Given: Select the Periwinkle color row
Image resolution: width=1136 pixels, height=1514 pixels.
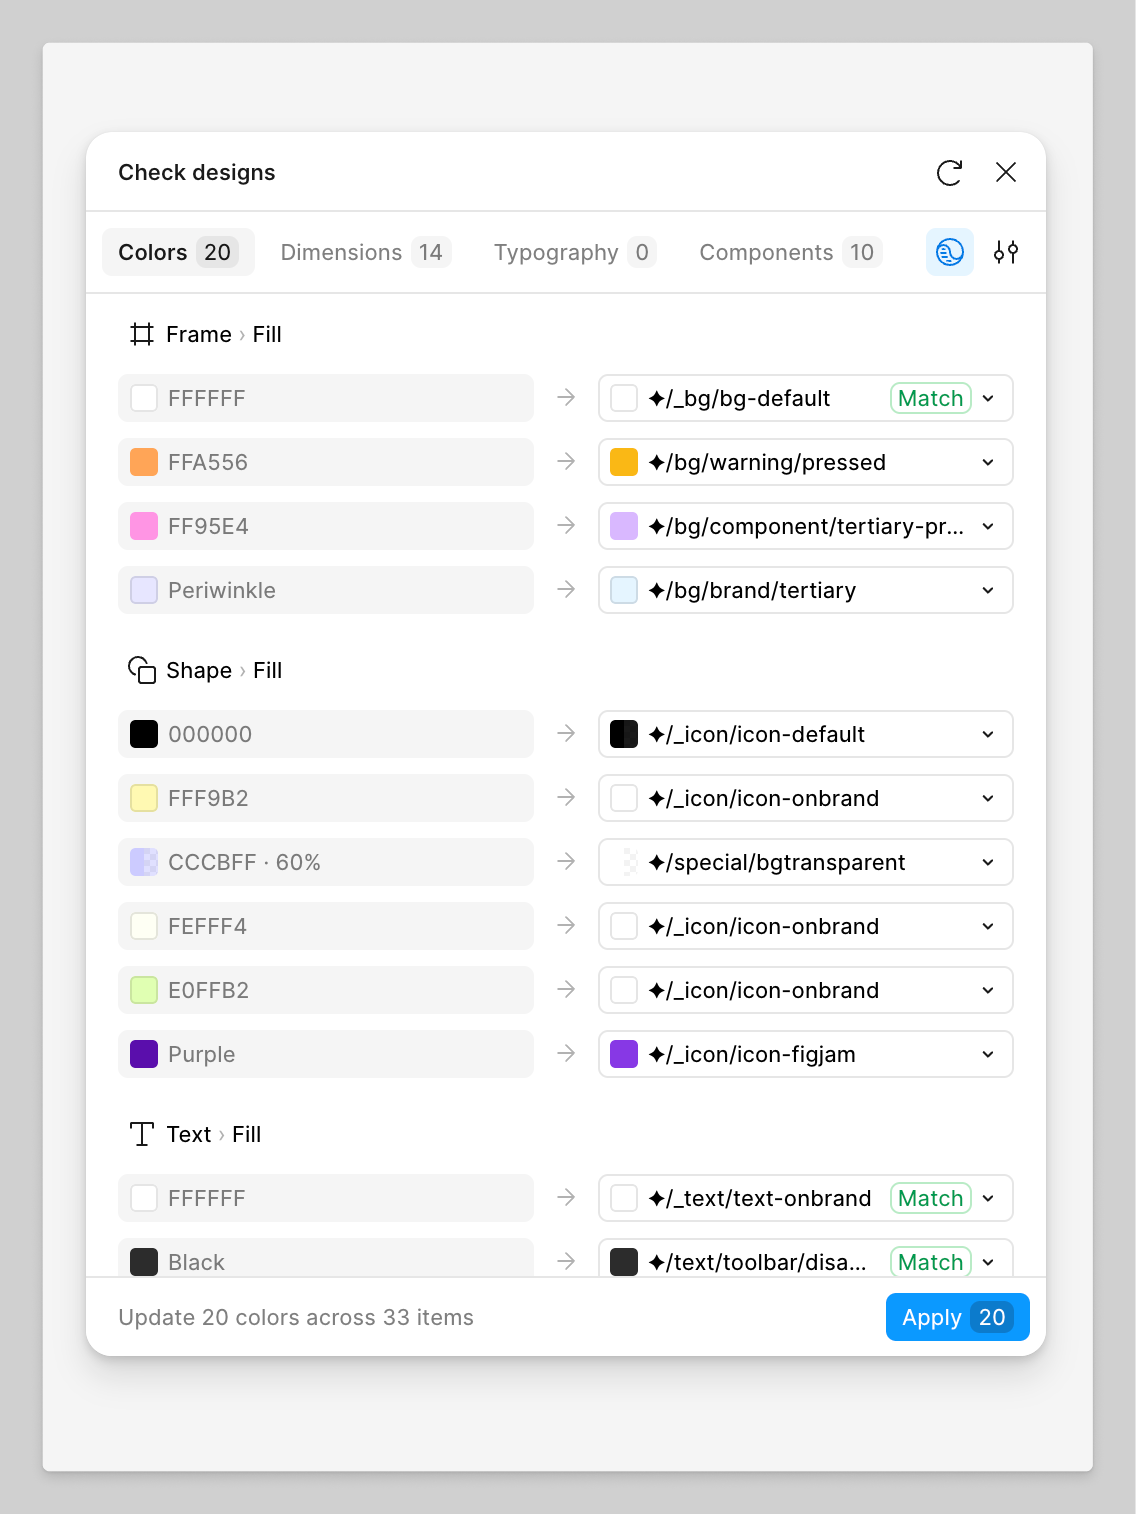Looking at the screenshot, I should pos(326,590).
